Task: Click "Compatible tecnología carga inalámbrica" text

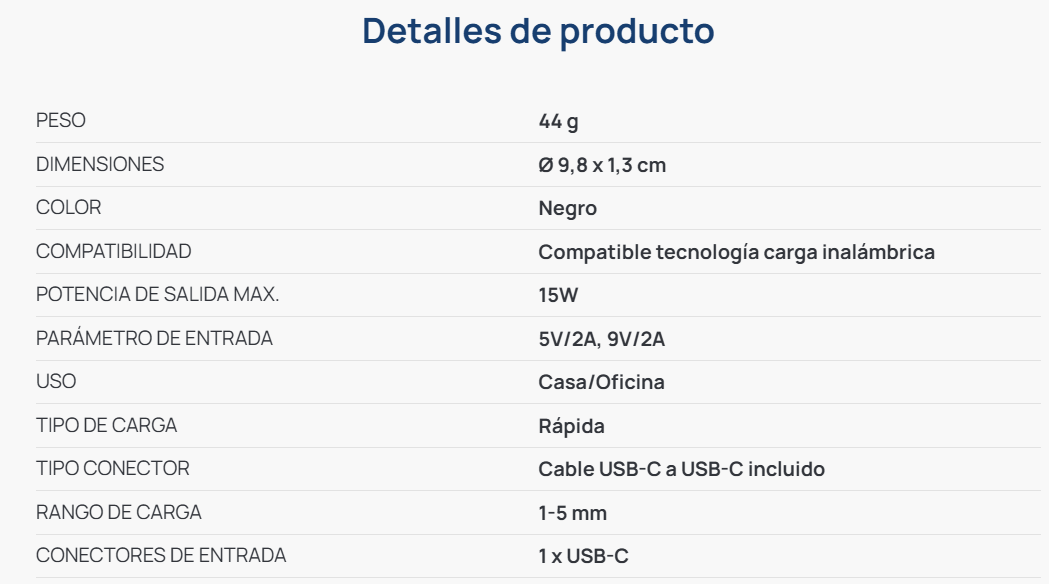Action: point(736,252)
